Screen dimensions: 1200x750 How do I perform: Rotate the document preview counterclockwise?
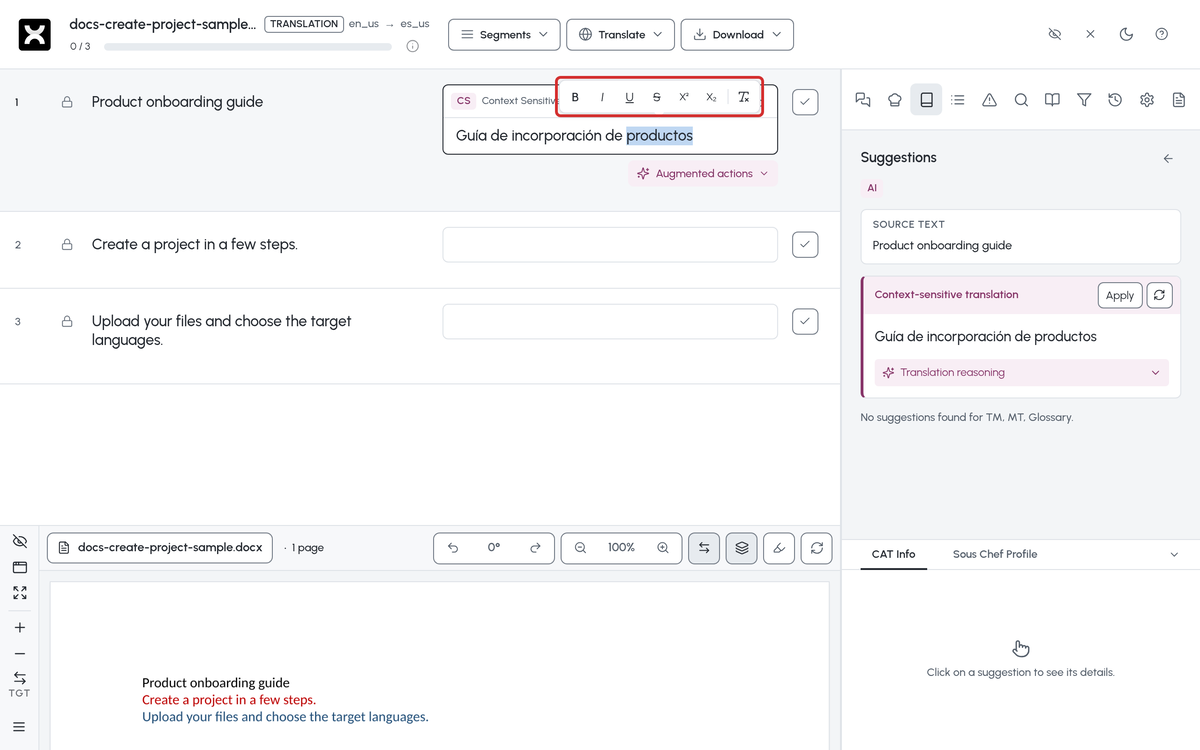click(x=453, y=548)
